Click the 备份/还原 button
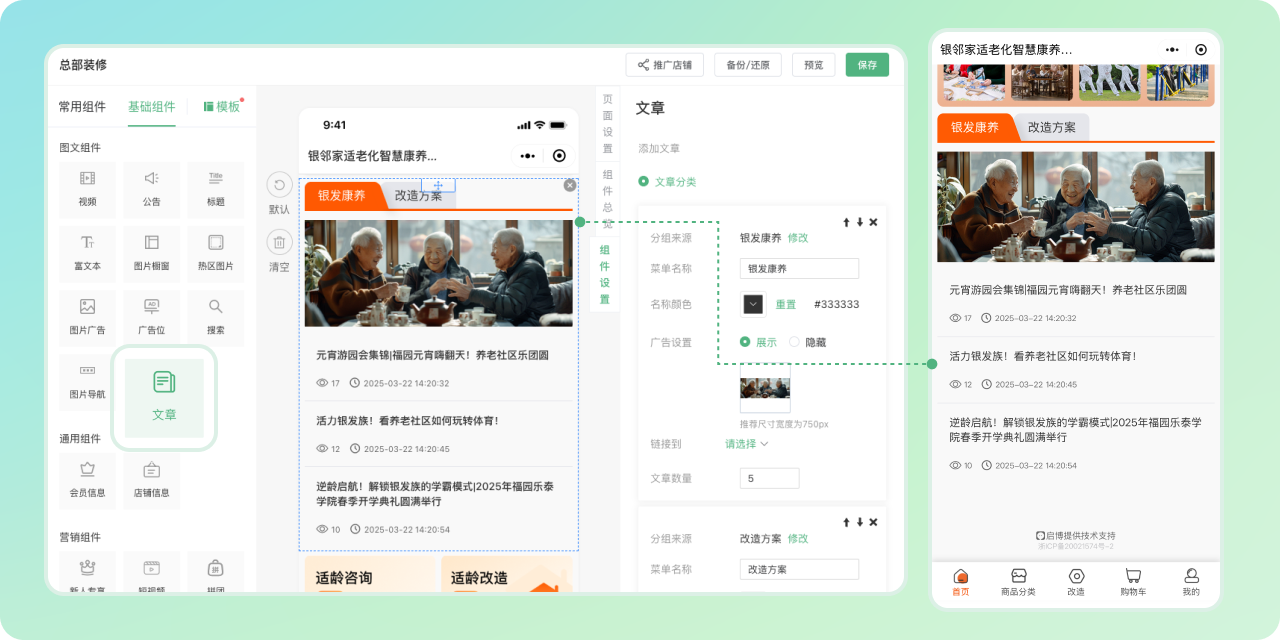The height and width of the screenshot is (640, 1280). (748, 65)
